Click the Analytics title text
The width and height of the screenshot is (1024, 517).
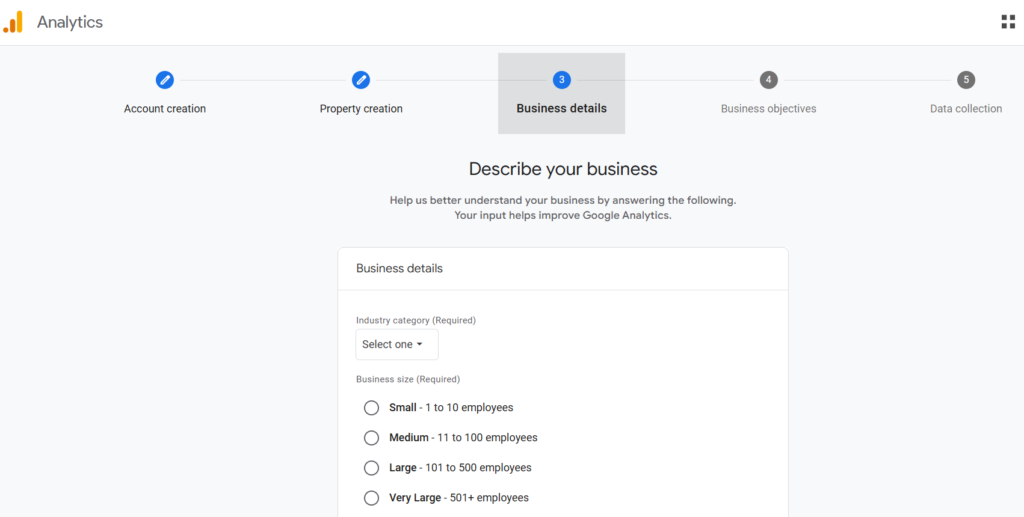pos(70,22)
